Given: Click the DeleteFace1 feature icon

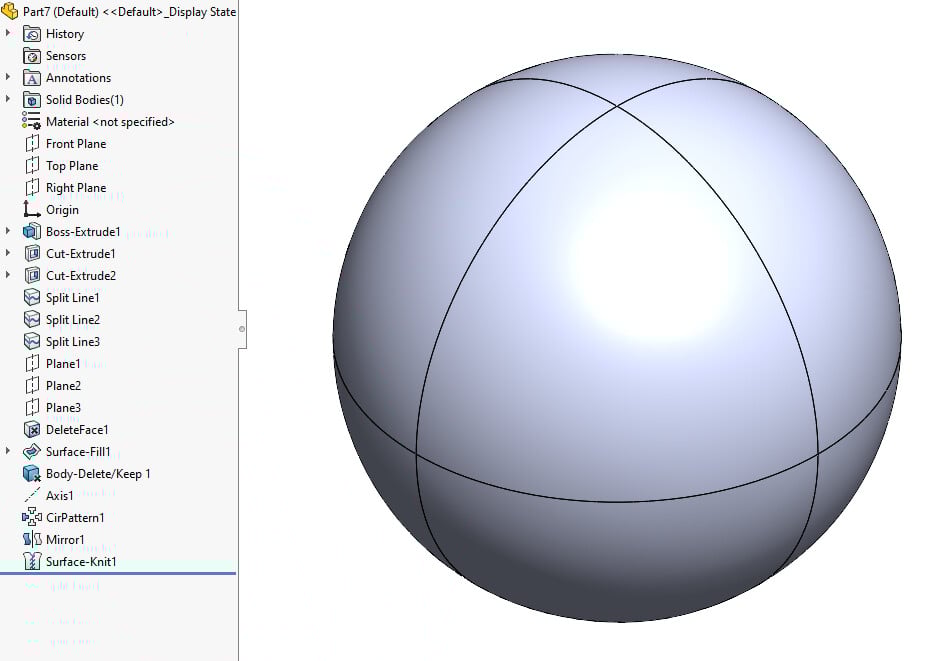Looking at the screenshot, I should pyautogui.click(x=32, y=430).
